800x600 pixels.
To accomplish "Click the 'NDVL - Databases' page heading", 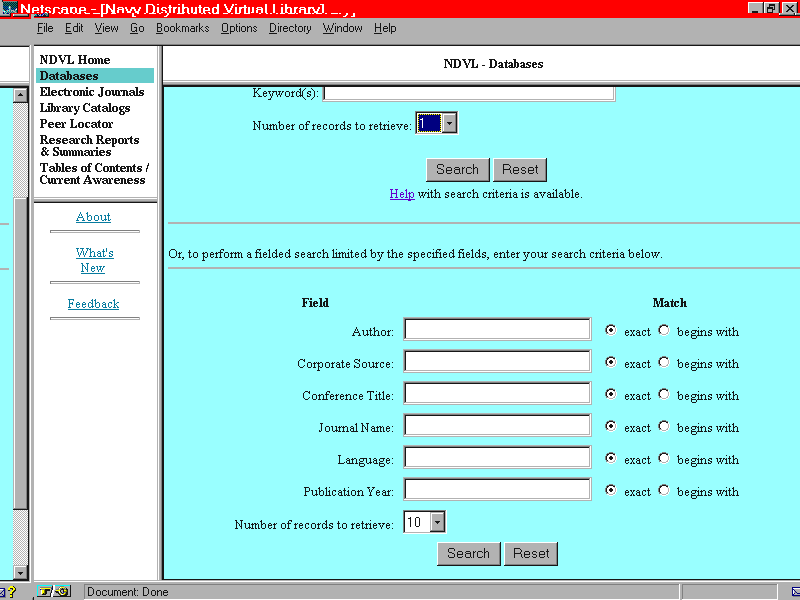I will point(493,64).
